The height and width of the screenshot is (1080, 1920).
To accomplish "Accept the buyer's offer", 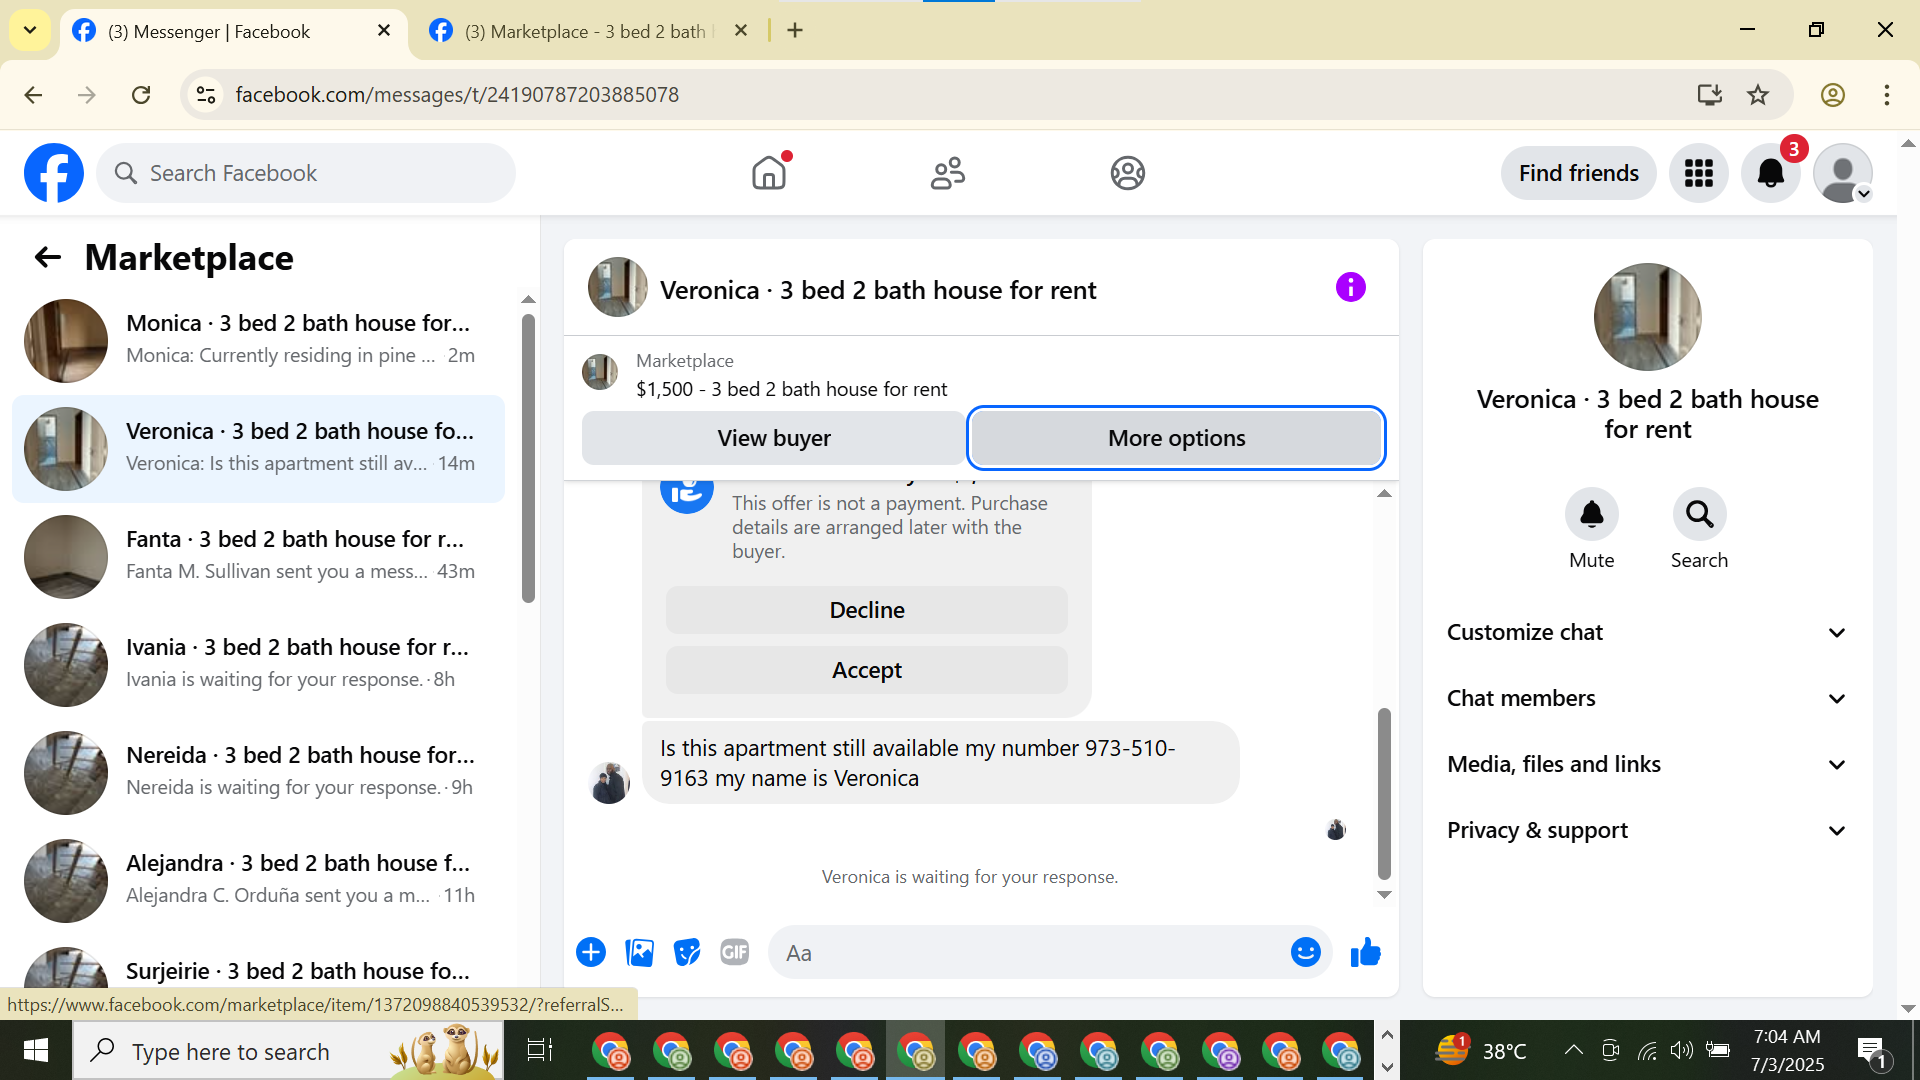I will point(866,670).
